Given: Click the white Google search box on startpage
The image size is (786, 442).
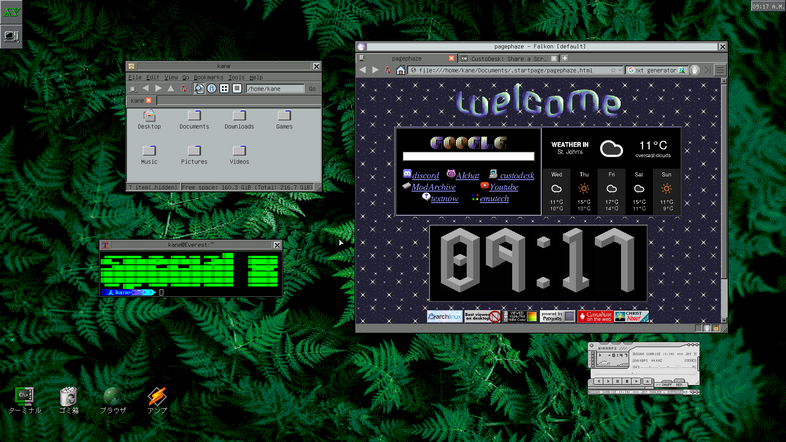Looking at the screenshot, I should [468, 156].
